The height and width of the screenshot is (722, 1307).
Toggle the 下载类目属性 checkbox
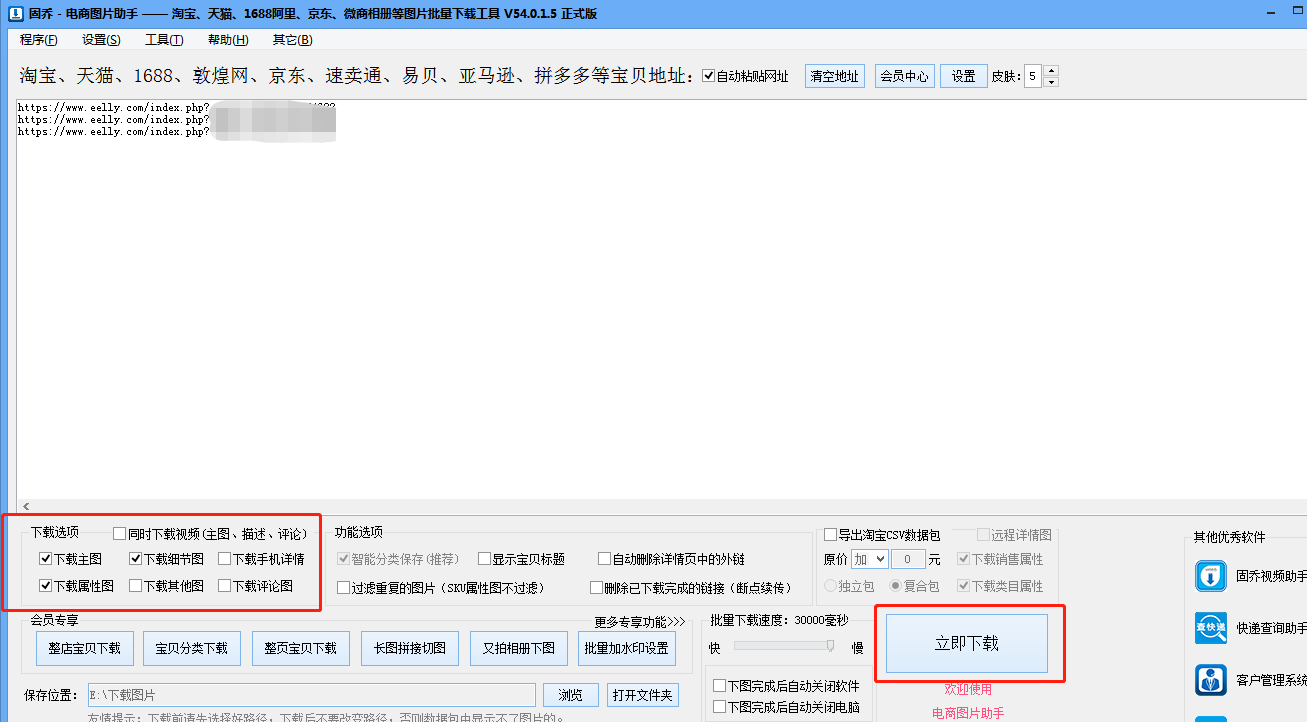coord(964,586)
